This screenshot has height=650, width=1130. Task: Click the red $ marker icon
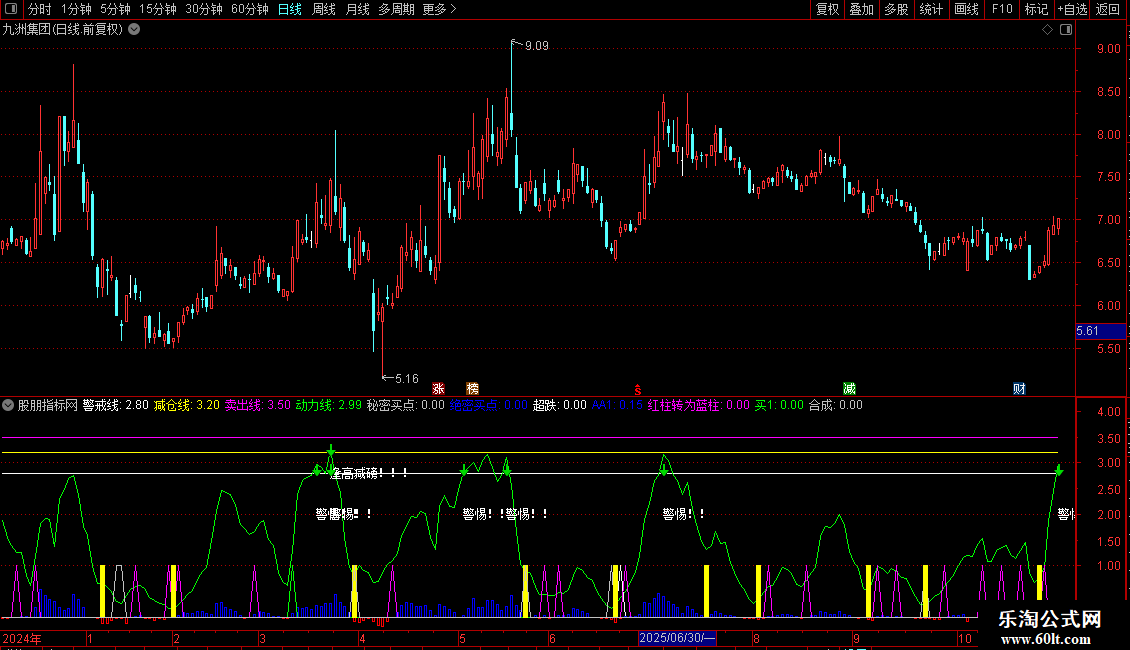(637, 389)
